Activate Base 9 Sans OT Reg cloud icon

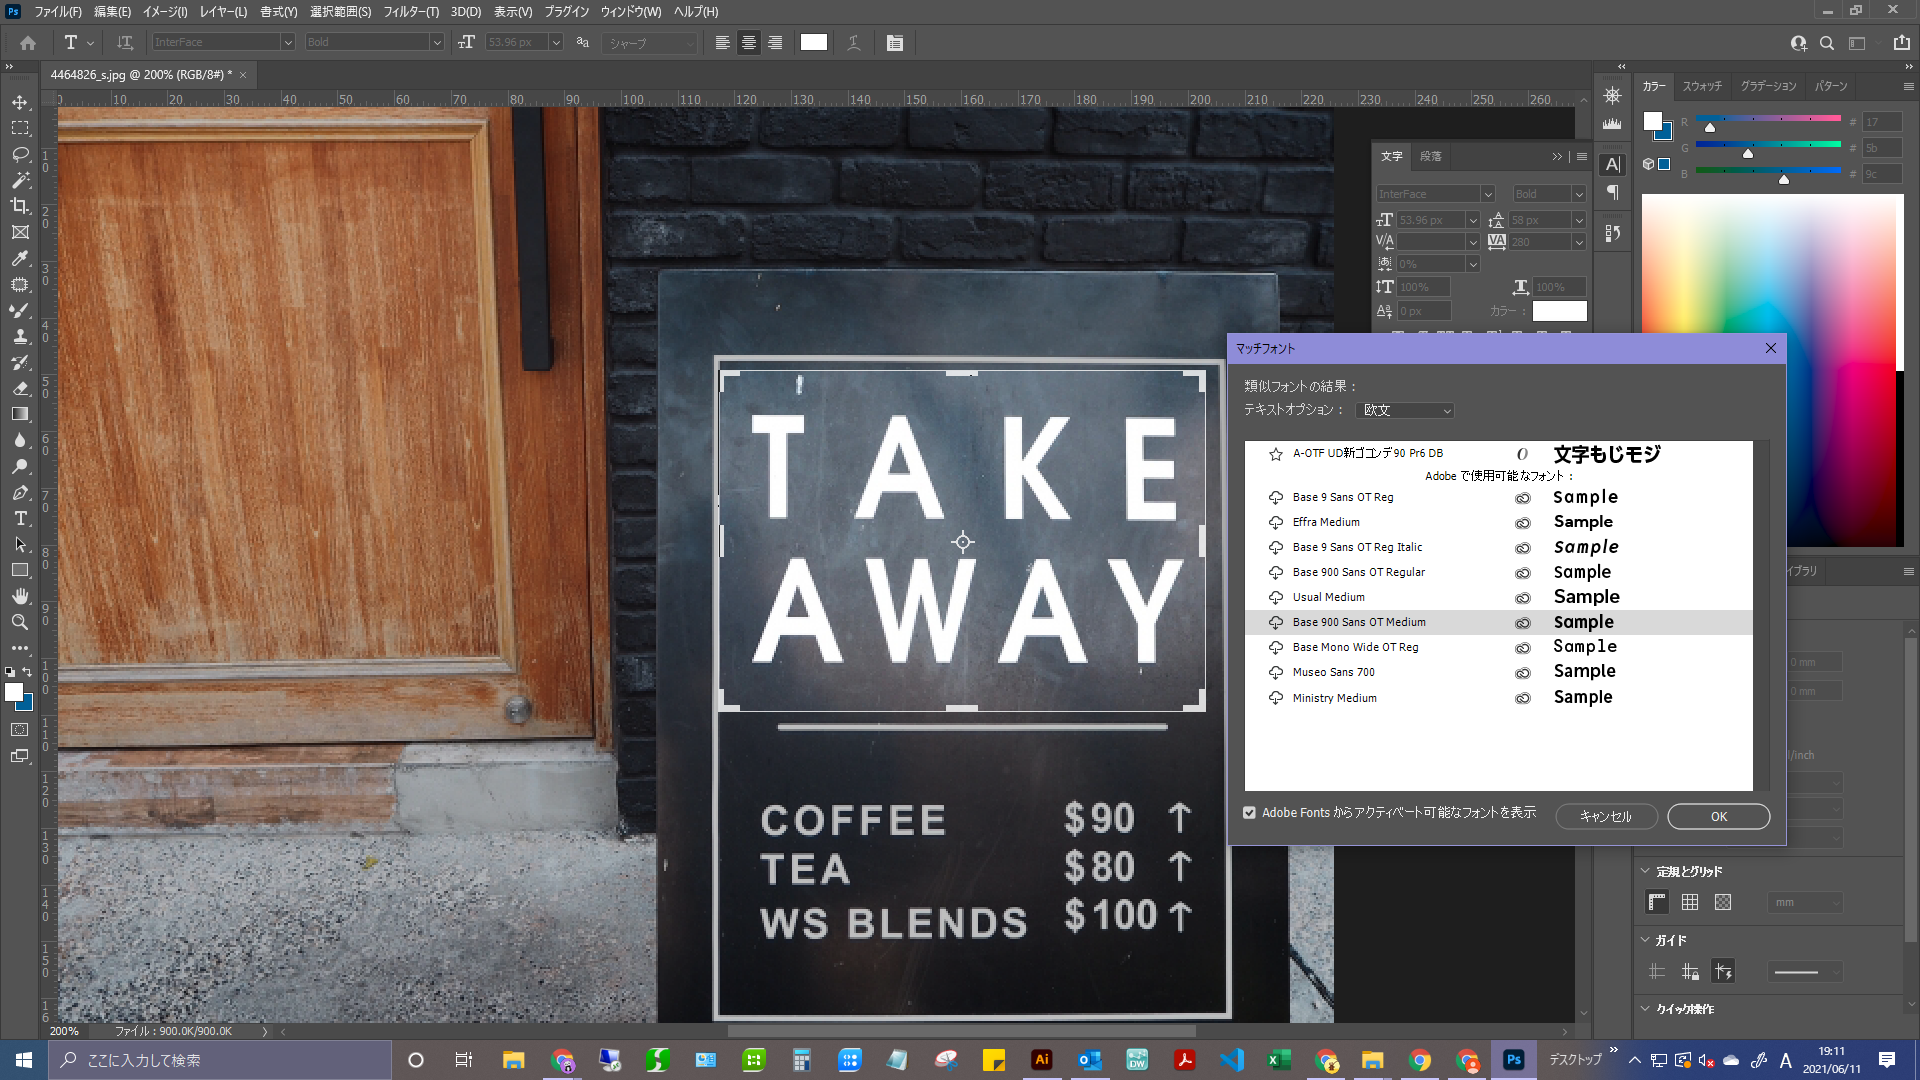pos(1276,498)
